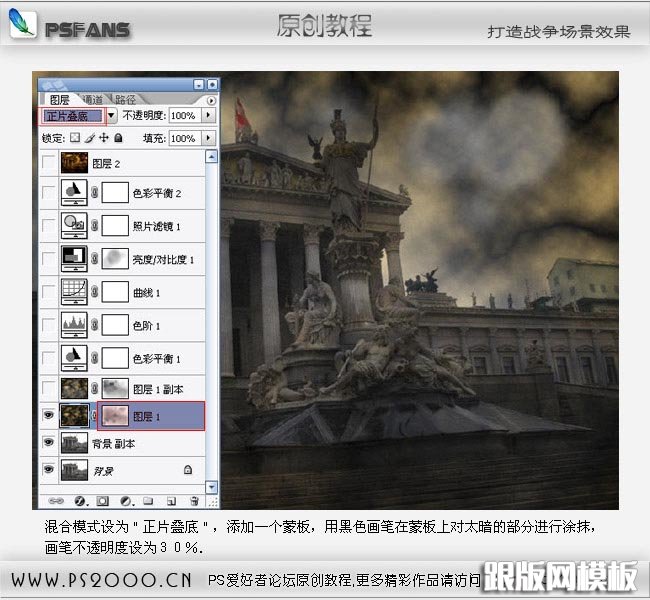Expand the 填充 fill arrow
The height and width of the screenshot is (600, 650).
pos(208,138)
